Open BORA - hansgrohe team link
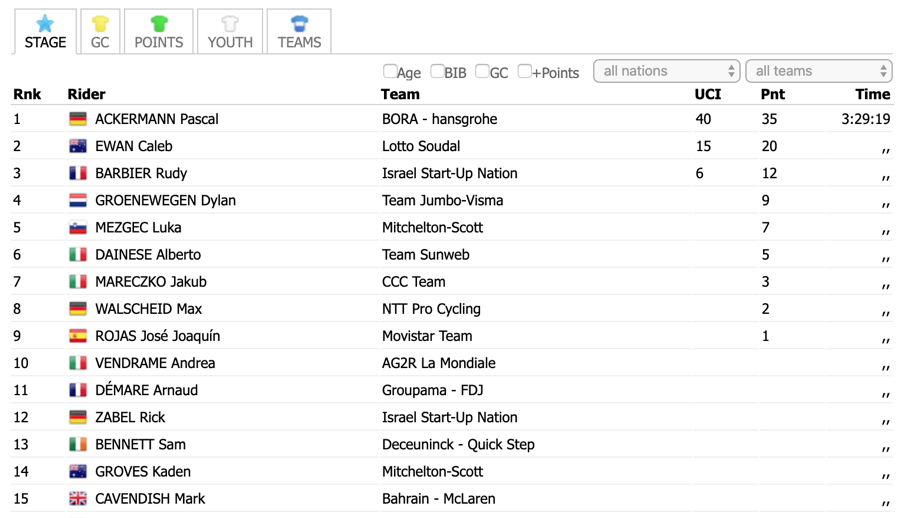This screenshot has width=900, height=518. [x=440, y=119]
